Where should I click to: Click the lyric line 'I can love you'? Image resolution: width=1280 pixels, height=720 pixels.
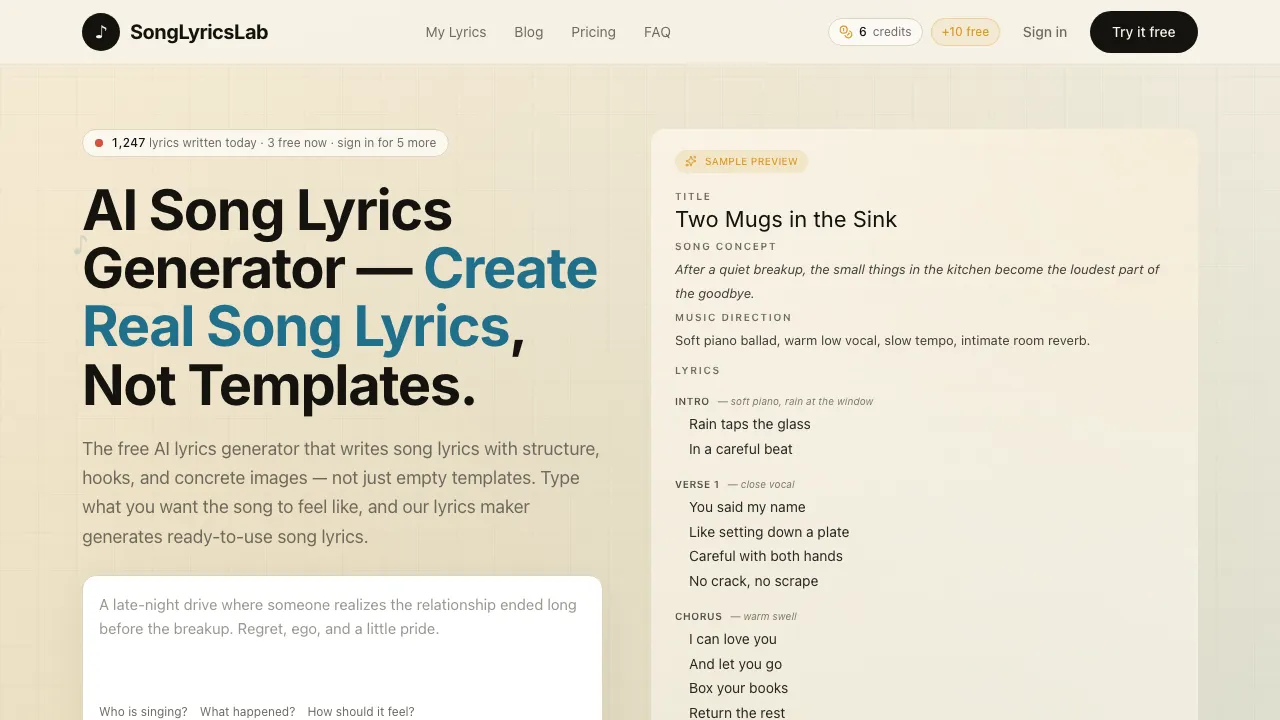click(x=733, y=639)
